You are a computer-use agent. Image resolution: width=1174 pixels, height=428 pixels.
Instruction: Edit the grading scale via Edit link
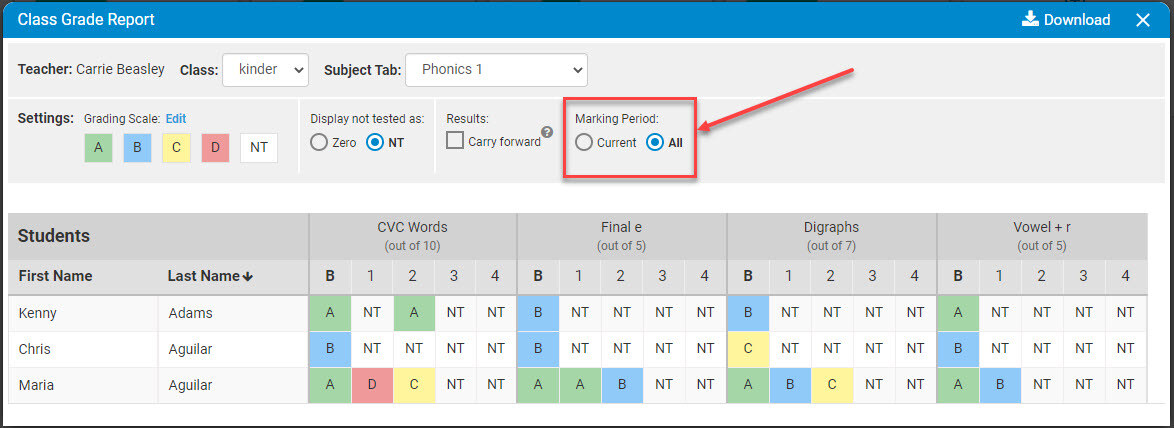[x=176, y=118]
